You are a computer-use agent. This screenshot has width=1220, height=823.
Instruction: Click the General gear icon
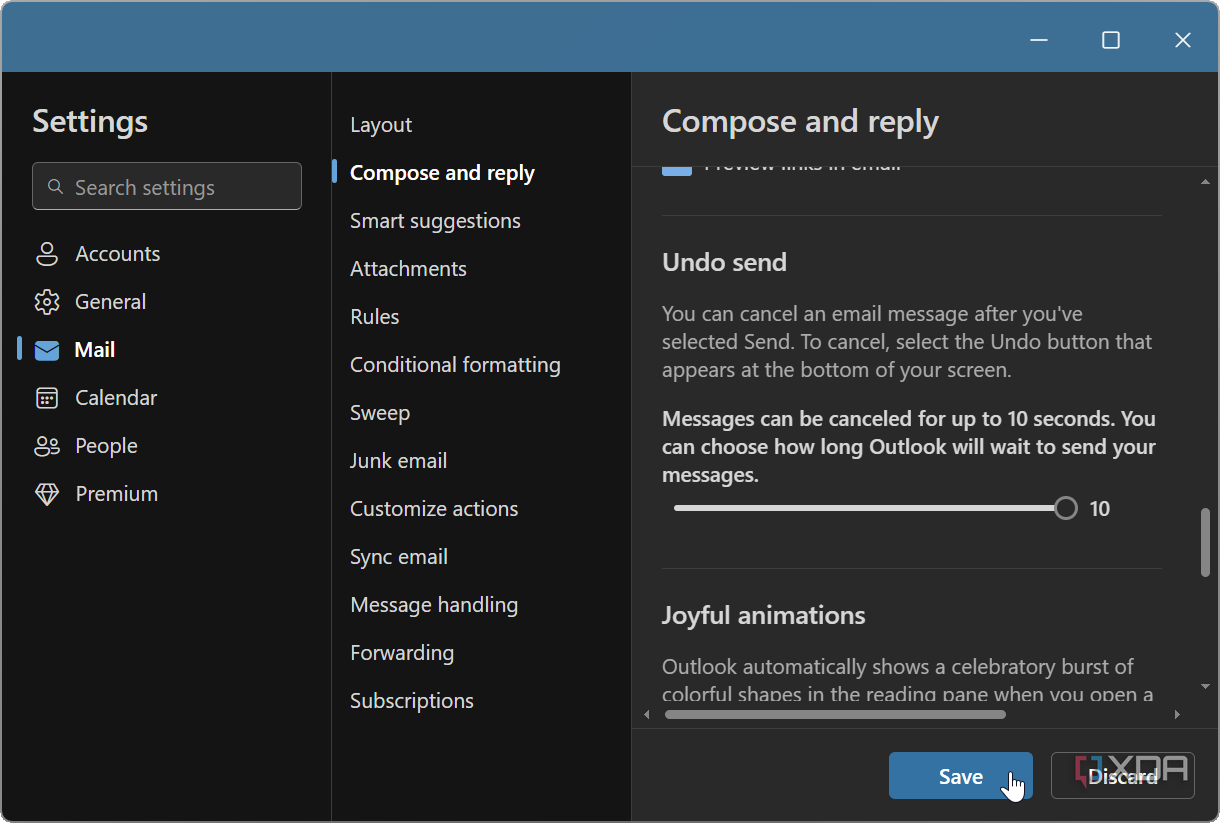[x=47, y=302]
